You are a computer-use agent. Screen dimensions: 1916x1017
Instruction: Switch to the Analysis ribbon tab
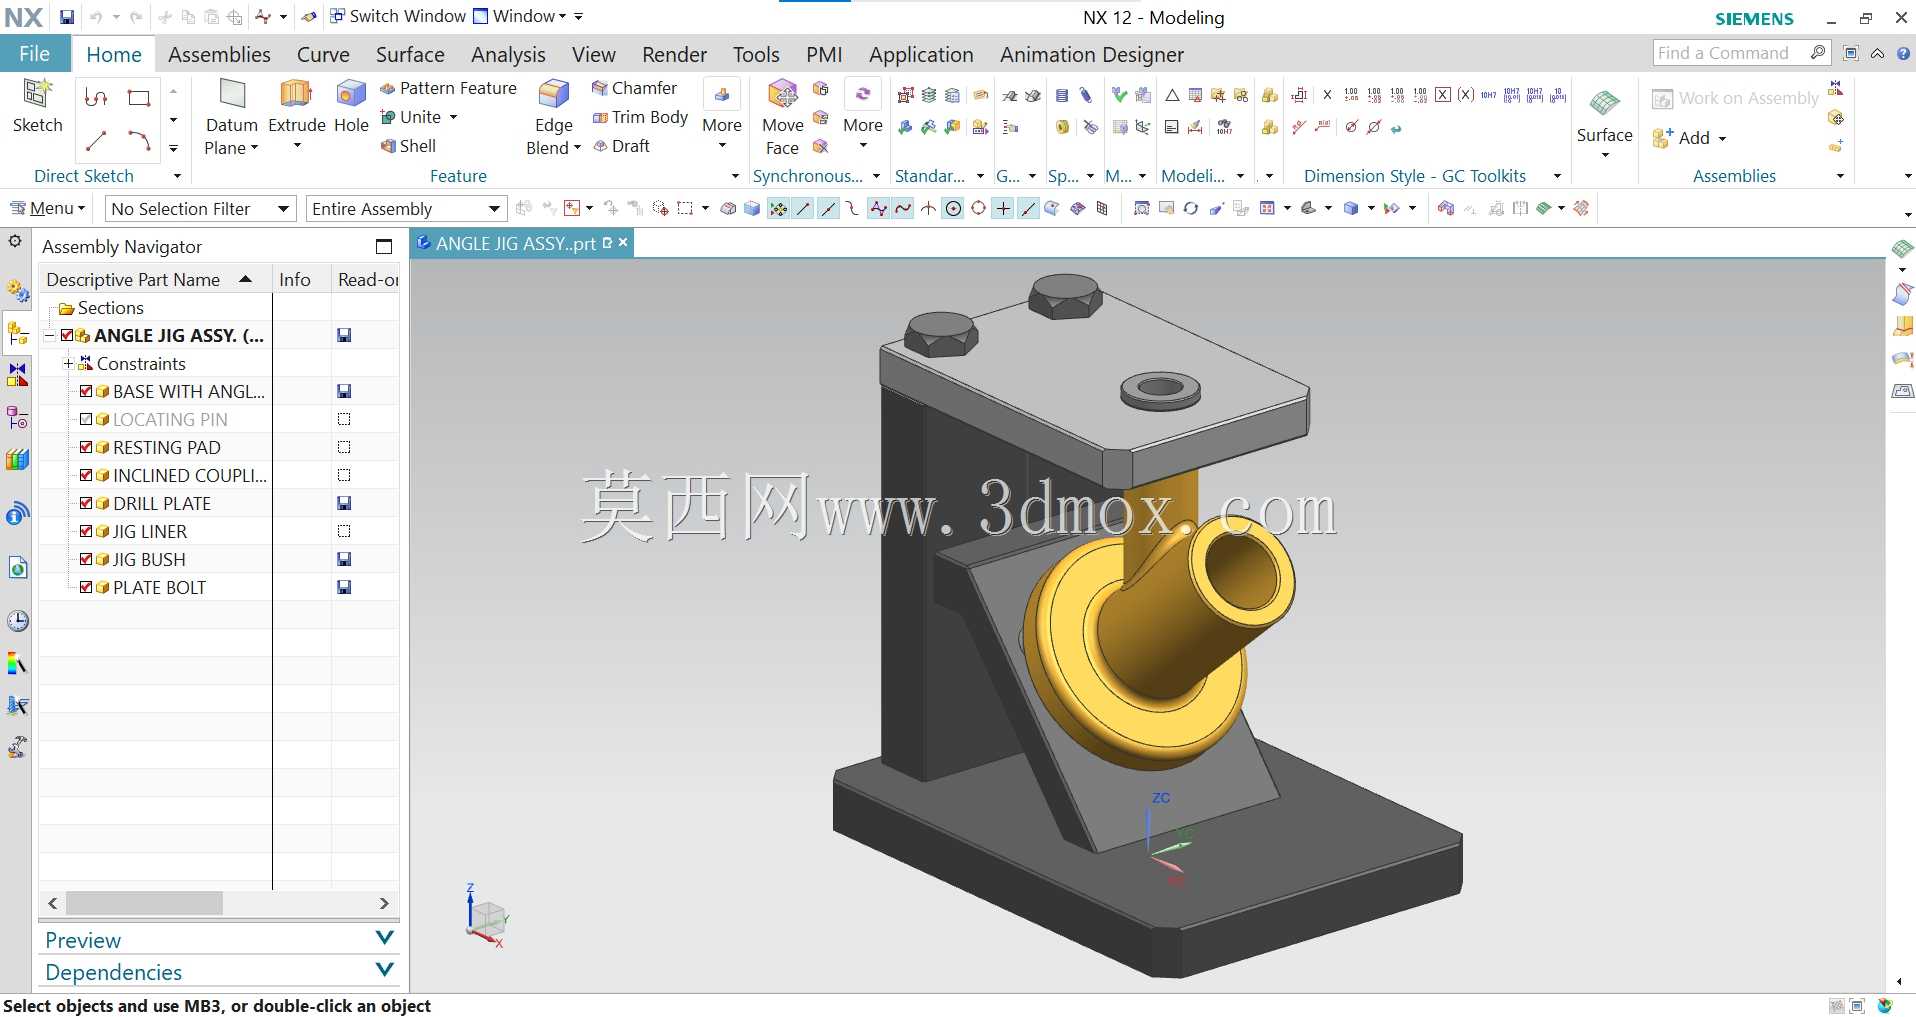508,54
